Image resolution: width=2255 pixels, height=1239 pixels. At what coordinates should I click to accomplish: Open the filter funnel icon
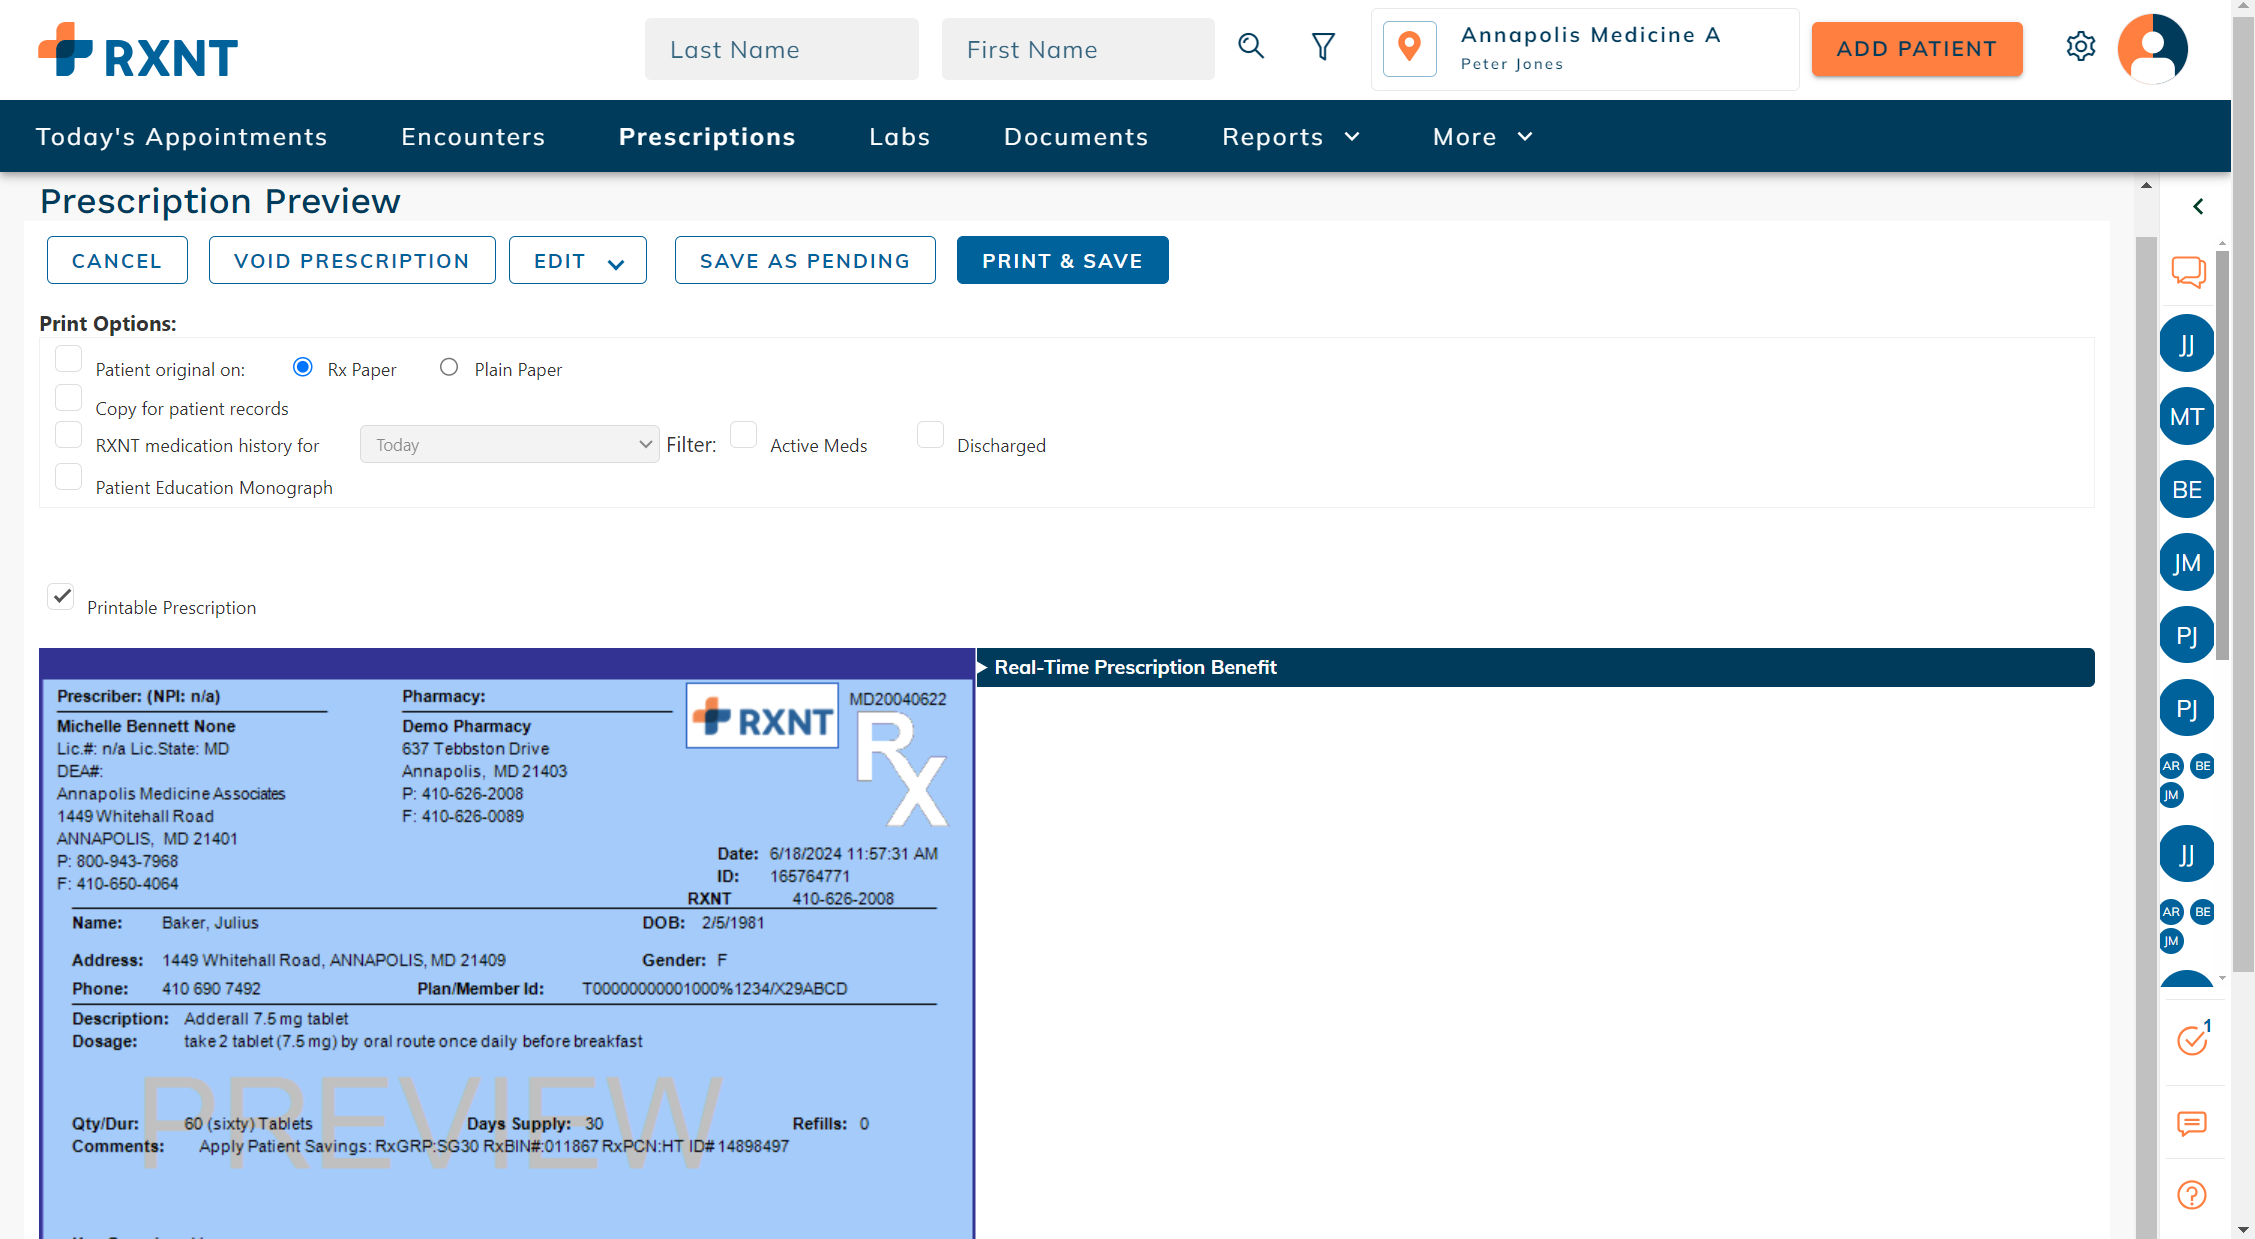(x=1323, y=47)
